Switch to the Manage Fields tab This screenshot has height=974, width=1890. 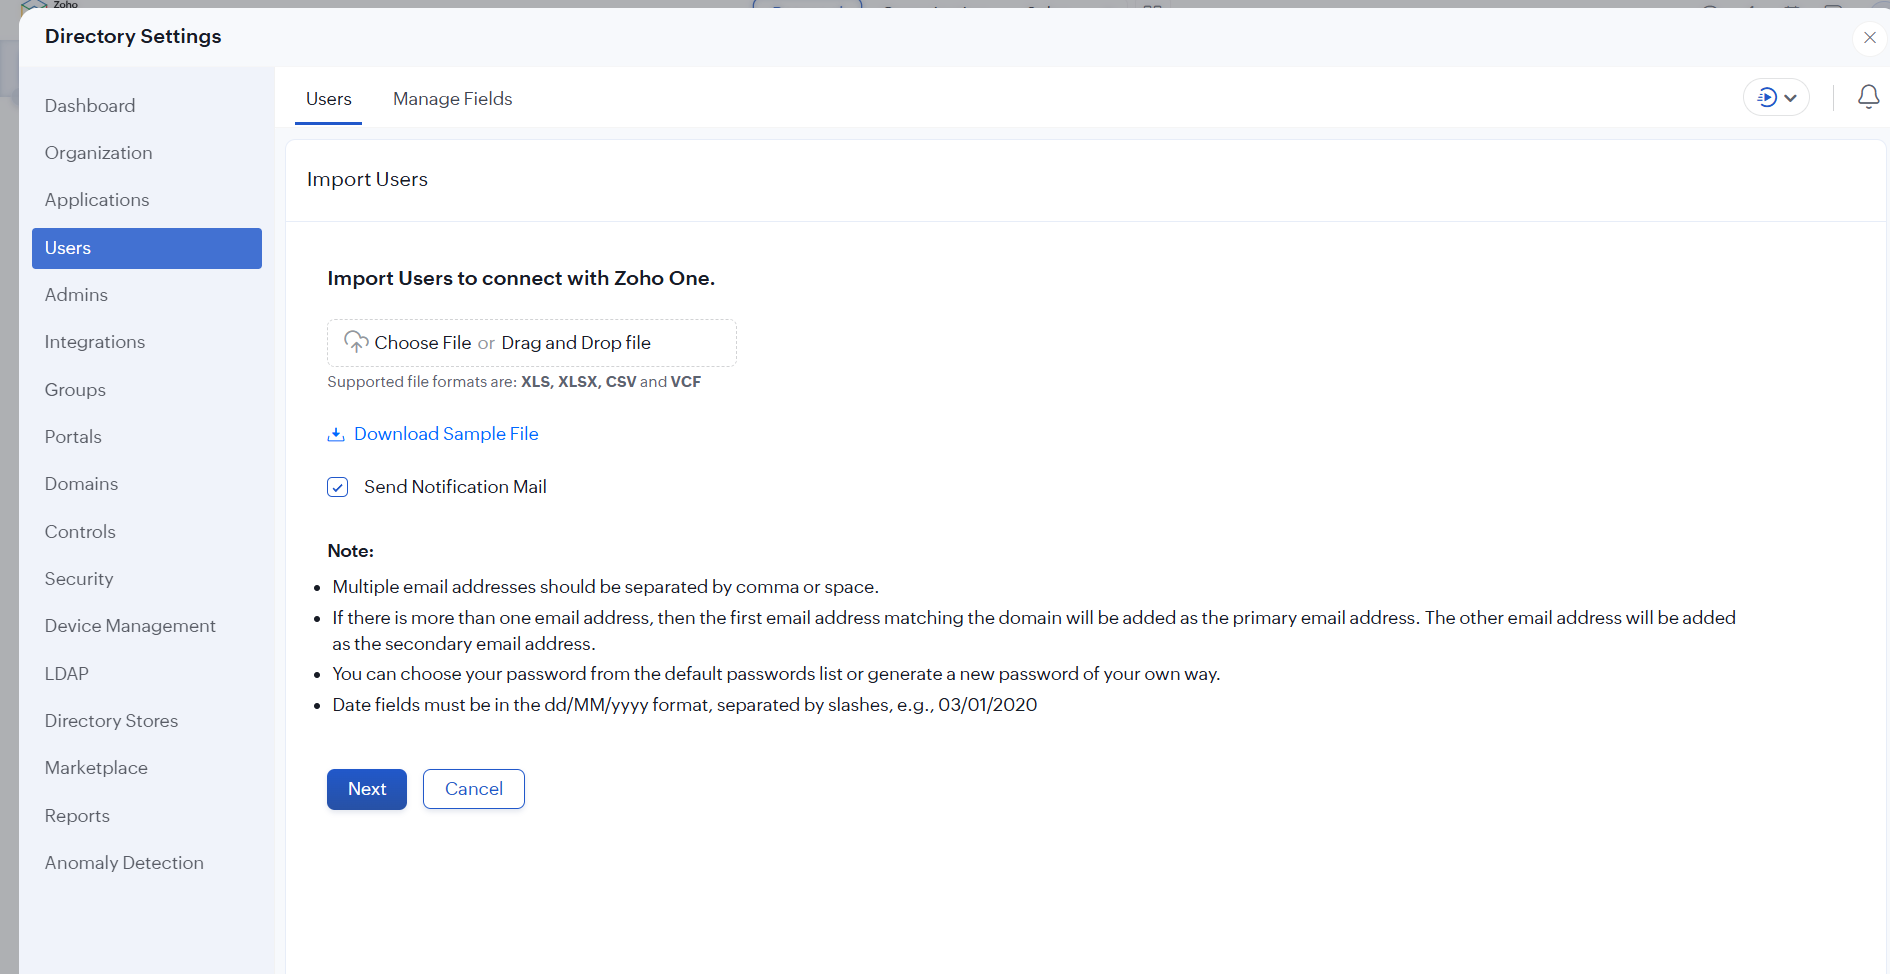click(x=452, y=99)
